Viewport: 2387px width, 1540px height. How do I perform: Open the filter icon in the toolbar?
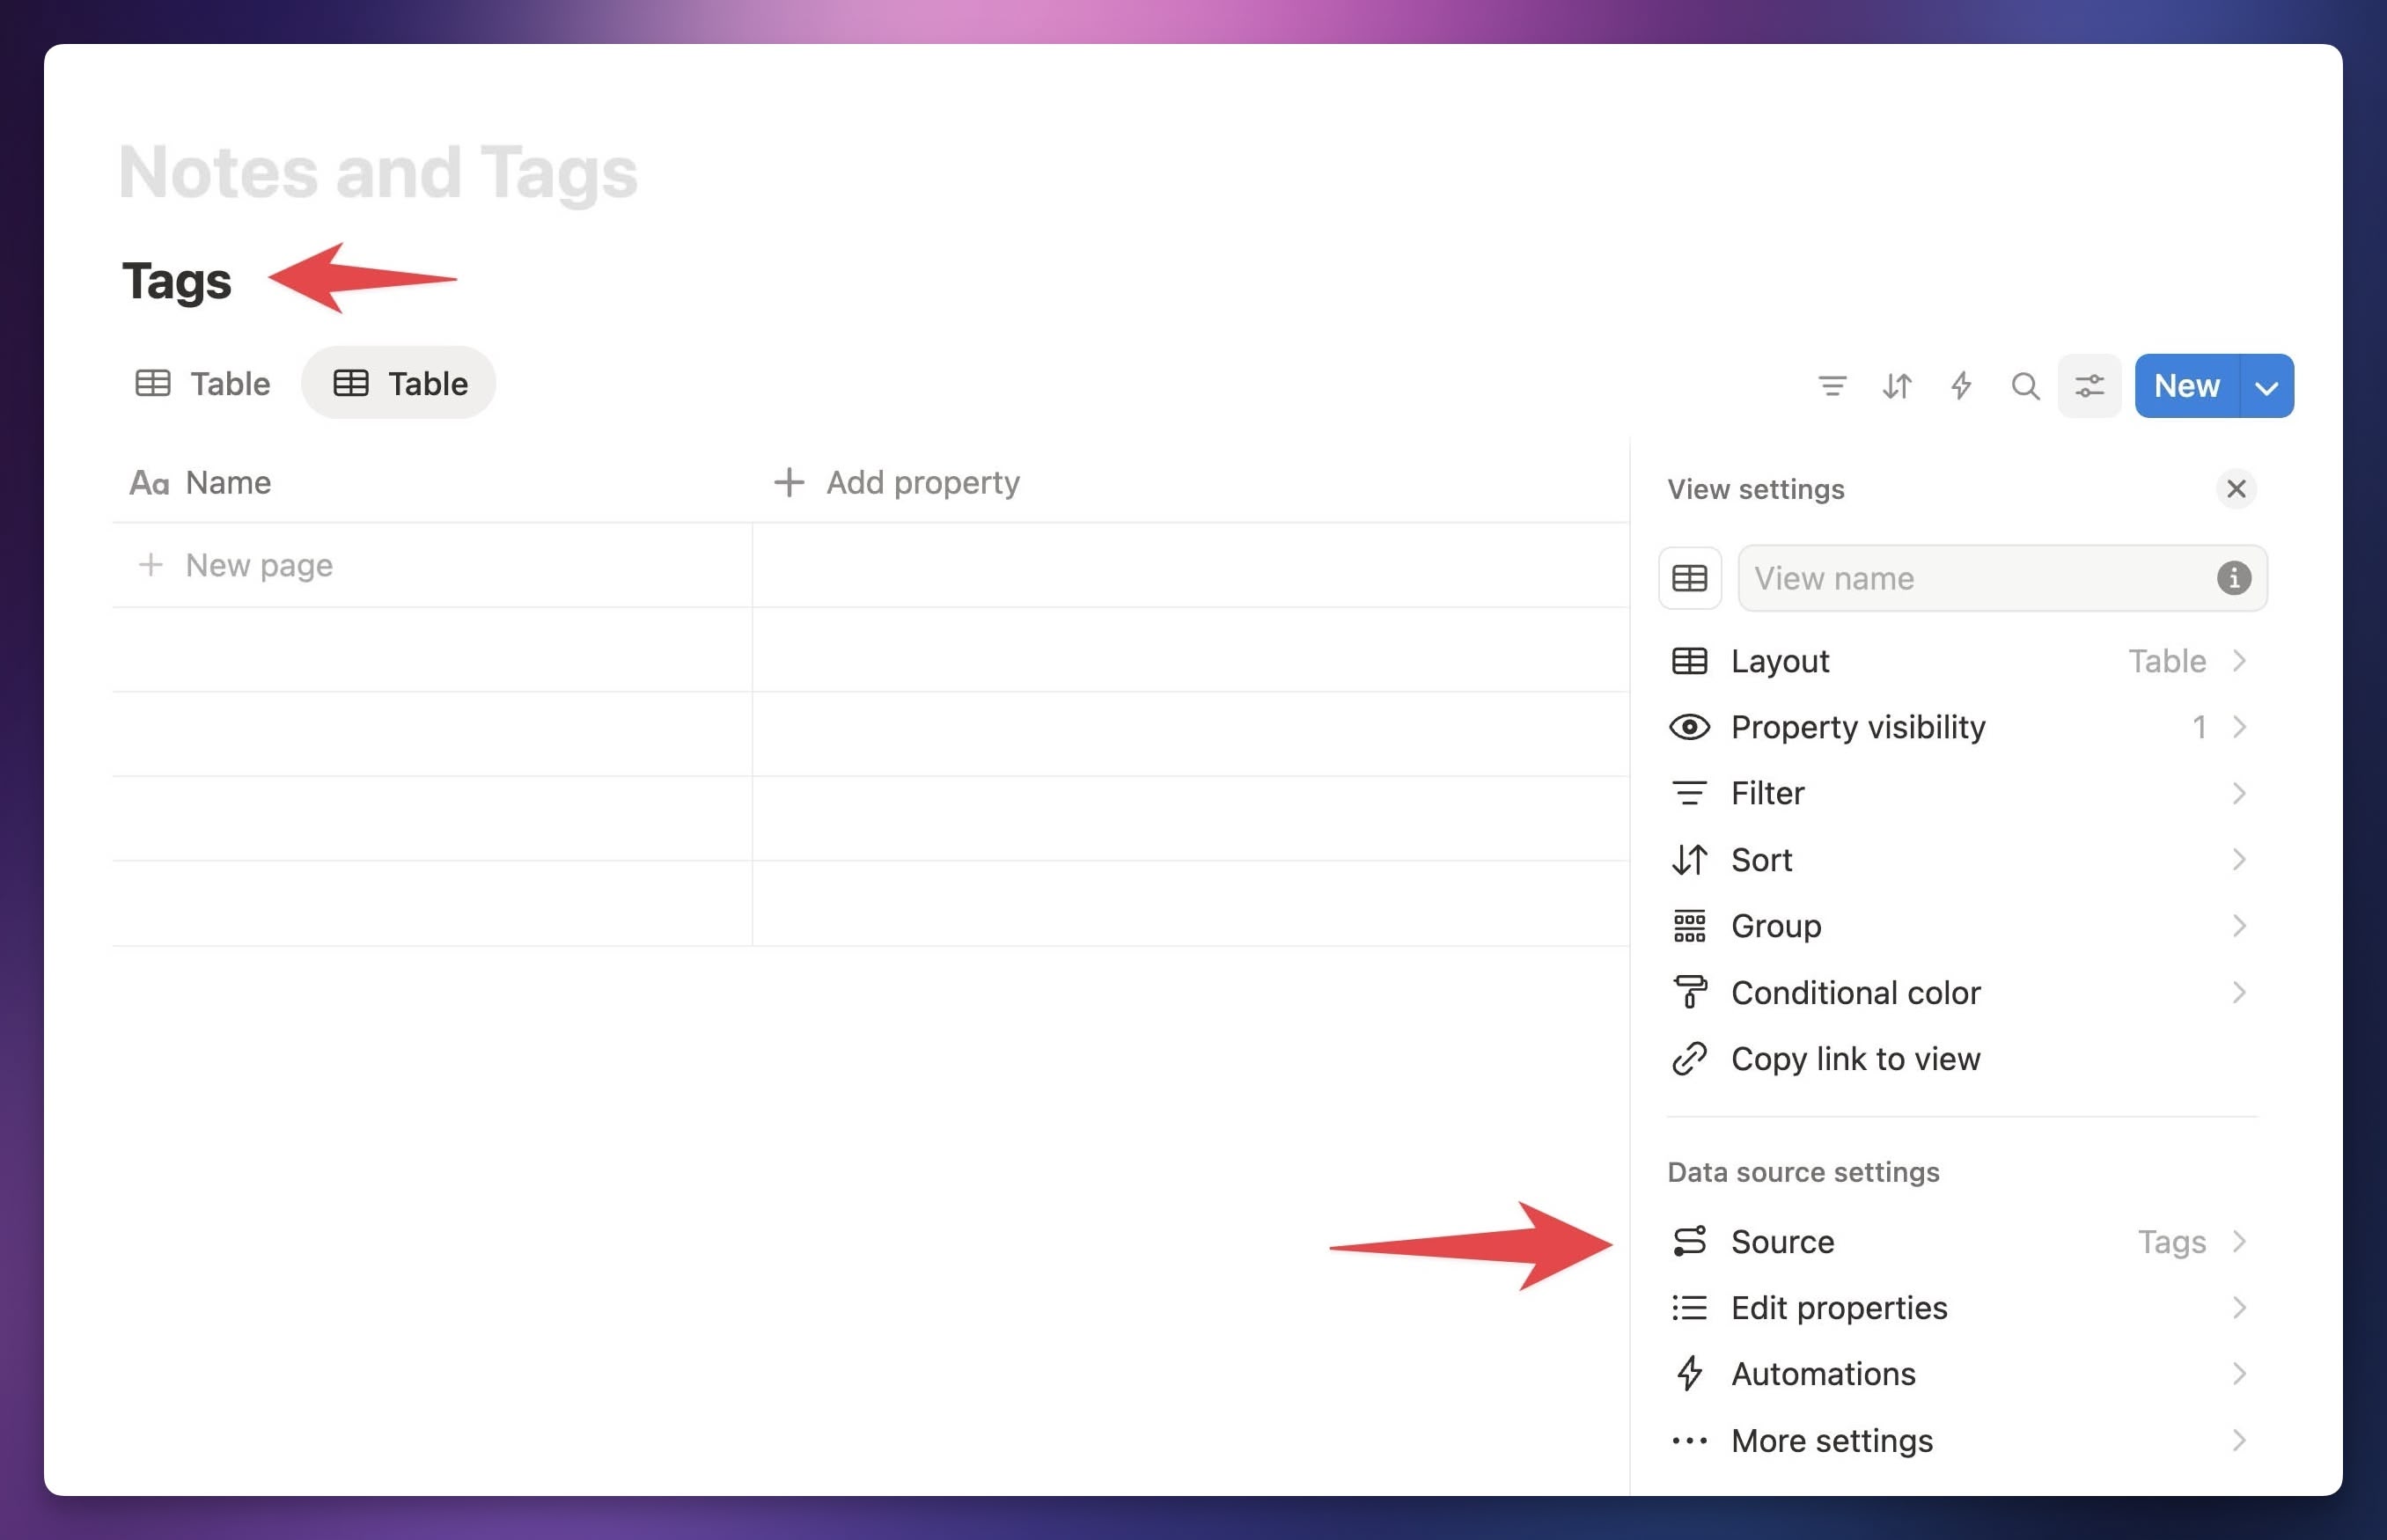tap(1831, 385)
